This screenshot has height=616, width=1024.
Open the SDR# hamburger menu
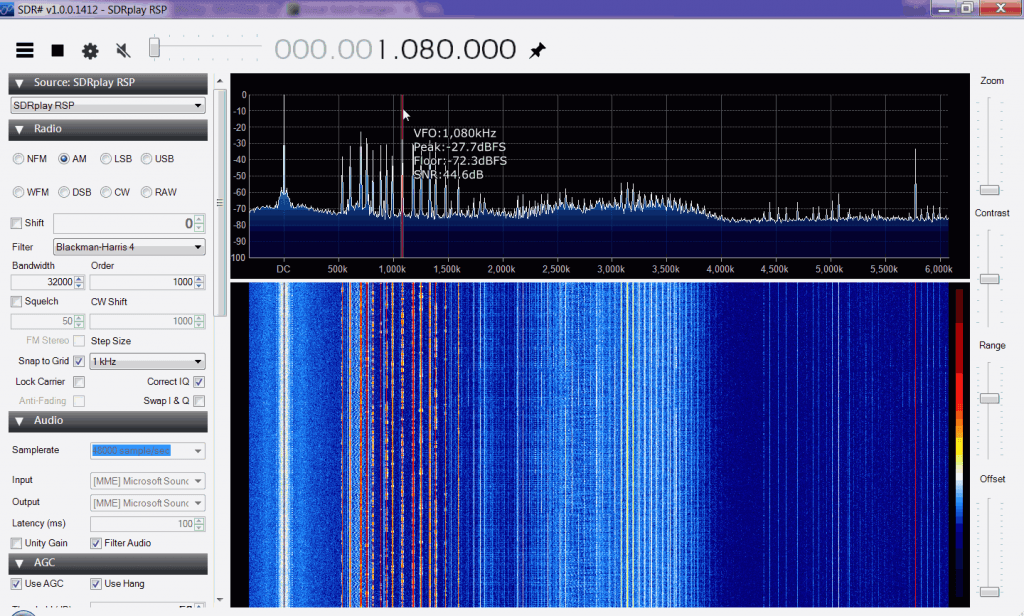pos(25,49)
